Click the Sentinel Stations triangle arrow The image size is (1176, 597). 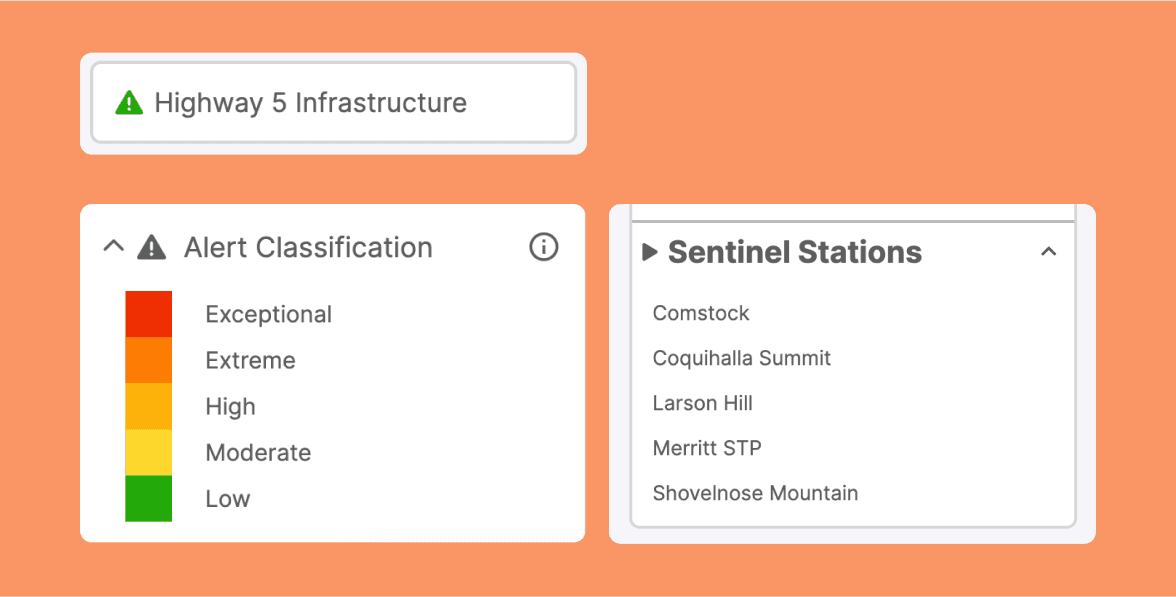(x=650, y=252)
